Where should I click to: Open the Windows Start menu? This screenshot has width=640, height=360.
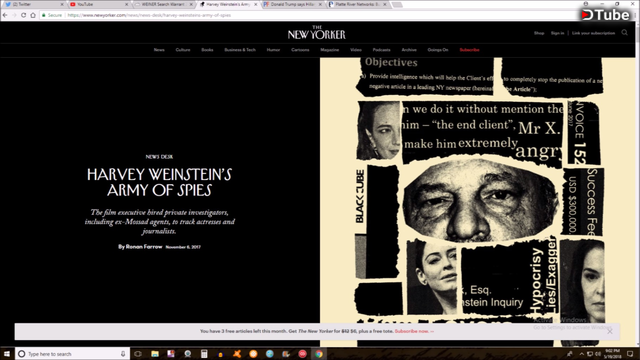coord(7,354)
